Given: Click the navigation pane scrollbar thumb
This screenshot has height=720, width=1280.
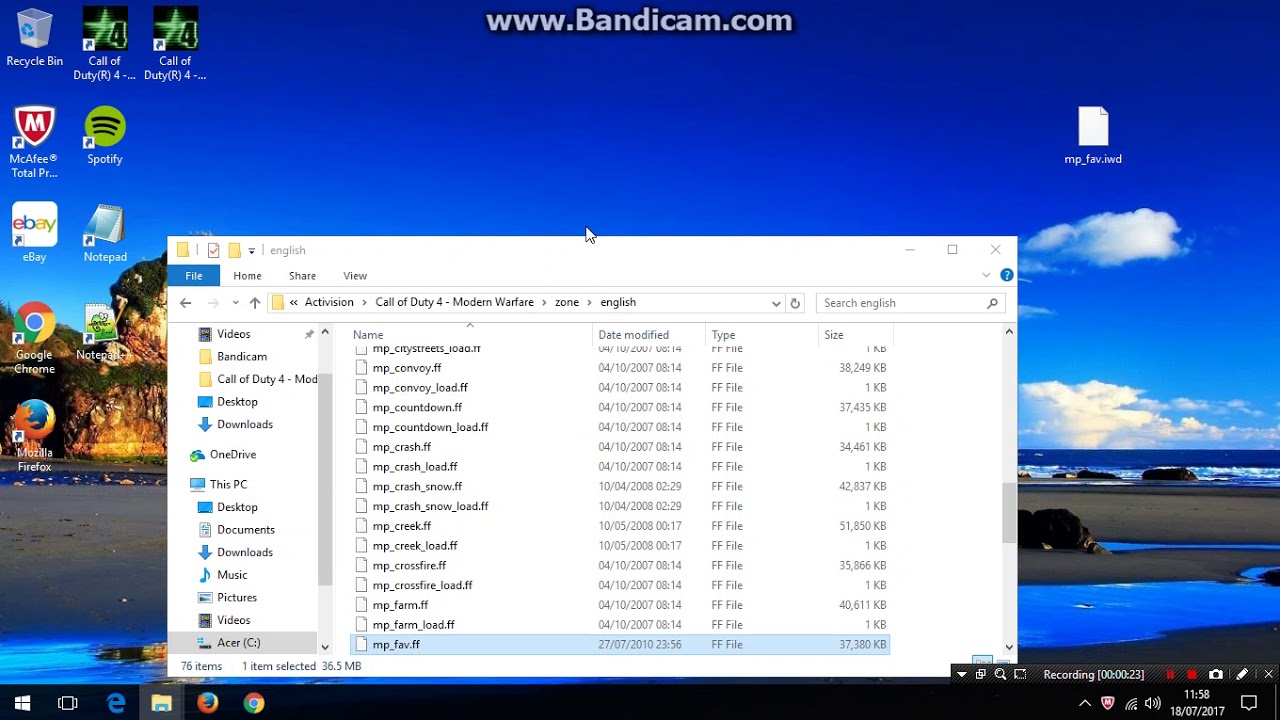Looking at the screenshot, I should 325,480.
